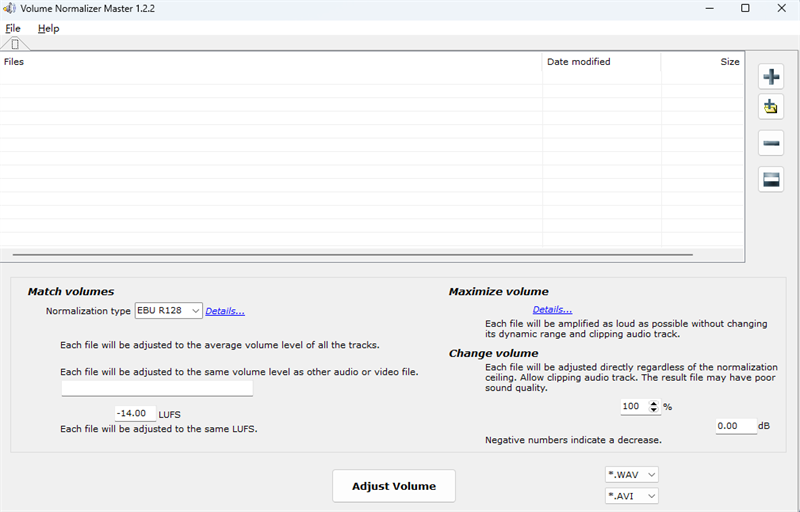Click text 'Each file will be adjusted to the same LUFS.'

(159, 429)
